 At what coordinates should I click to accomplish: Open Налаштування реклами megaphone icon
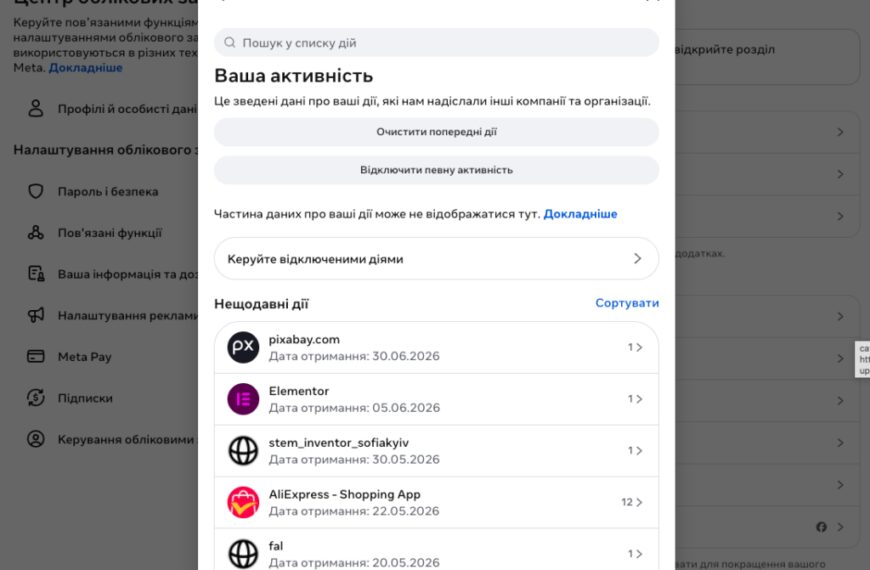[36, 315]
